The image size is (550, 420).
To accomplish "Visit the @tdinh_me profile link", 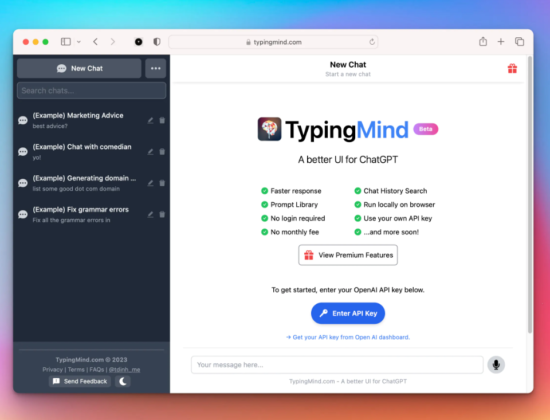I will (125, 369).
